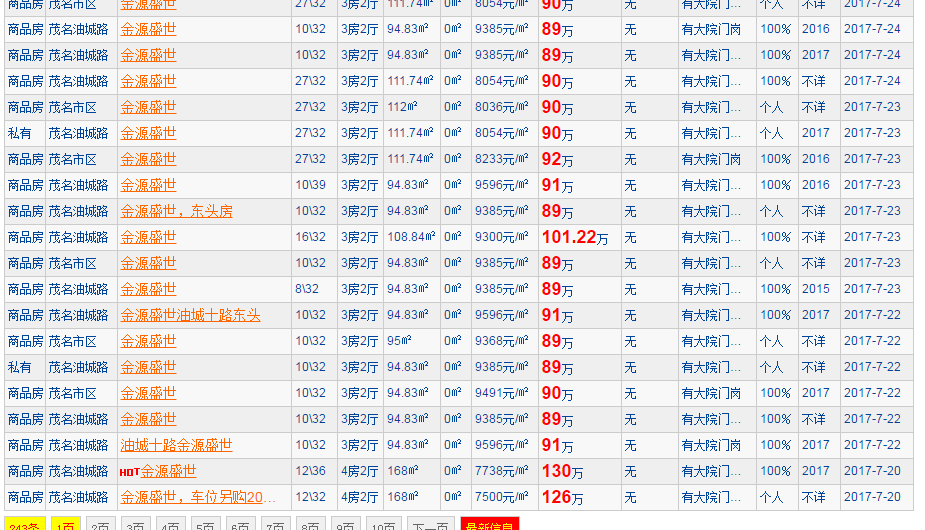
Task: Open the 金源盛世 listing on floor 8\32
Action: point(148,289)
